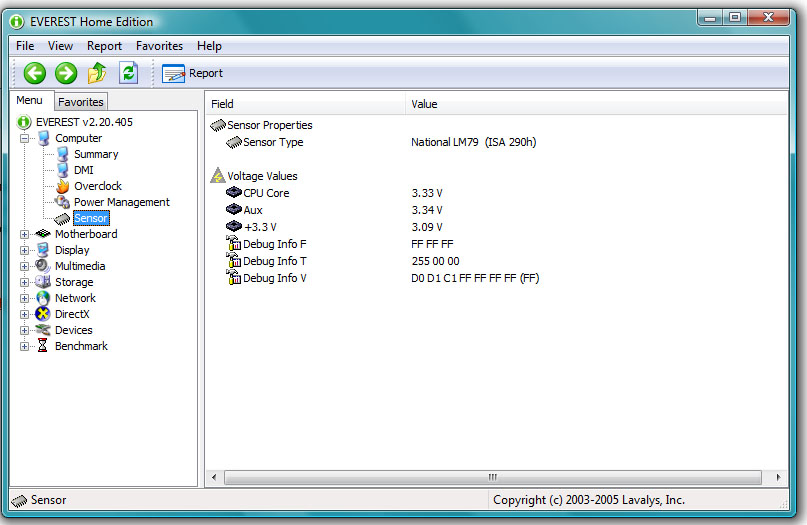This screenshot has height=525, width=807.
Task: Expand the DirectX tree node
Action: [x=24, y=314]
